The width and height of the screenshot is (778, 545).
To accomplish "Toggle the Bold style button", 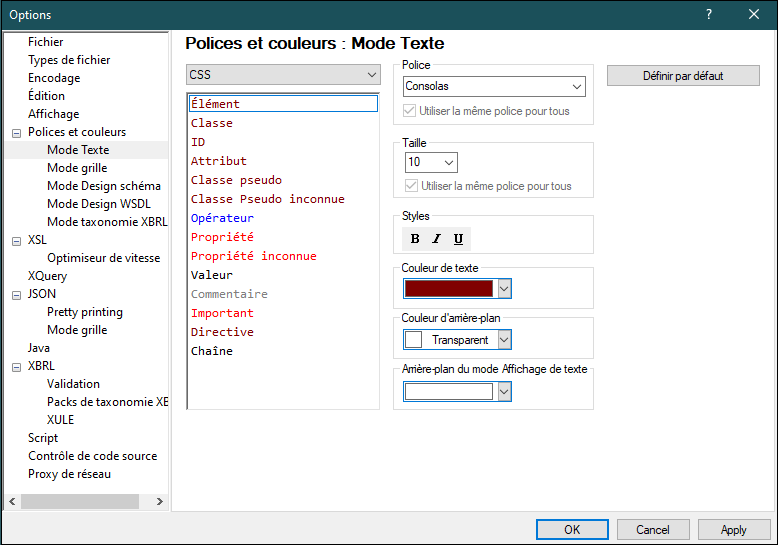I will point(415,239).
